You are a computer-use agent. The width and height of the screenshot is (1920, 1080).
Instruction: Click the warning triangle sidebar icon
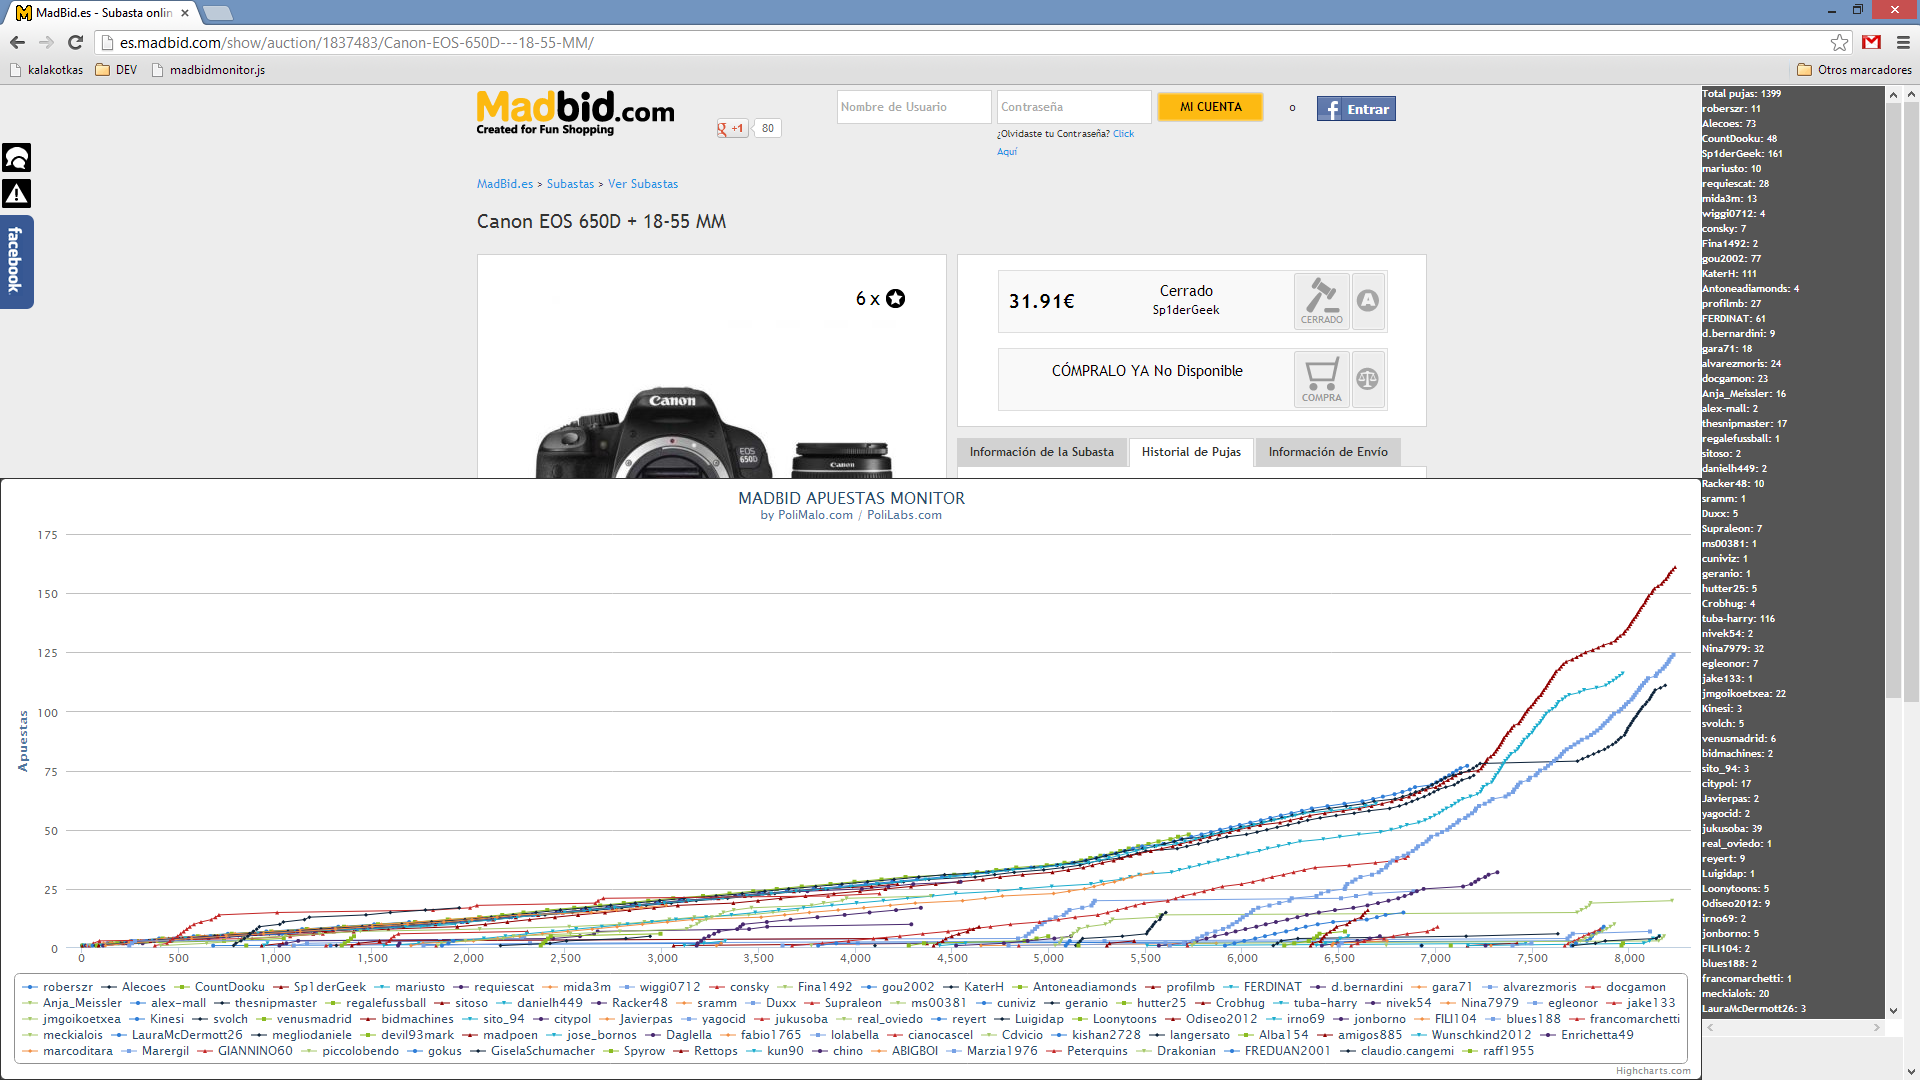pyautogui.click(x=17, y=193)
